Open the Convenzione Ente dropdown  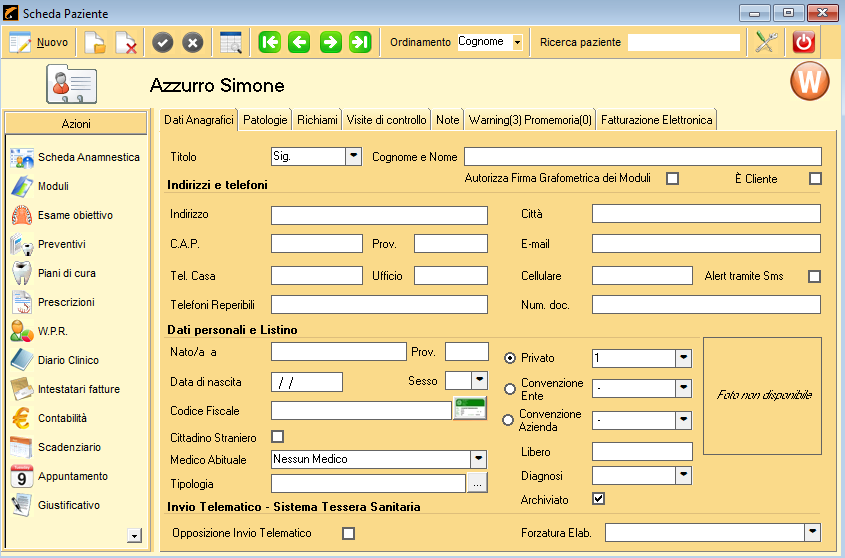(684, 388)
